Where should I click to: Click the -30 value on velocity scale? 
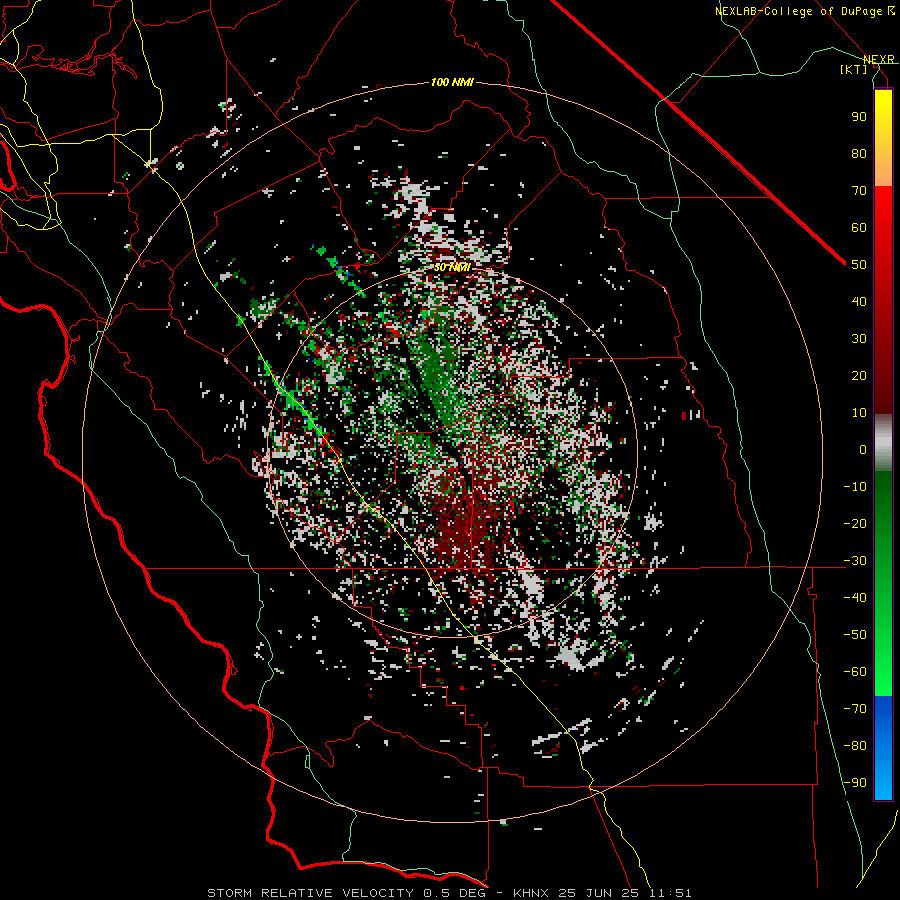point(855,561)
